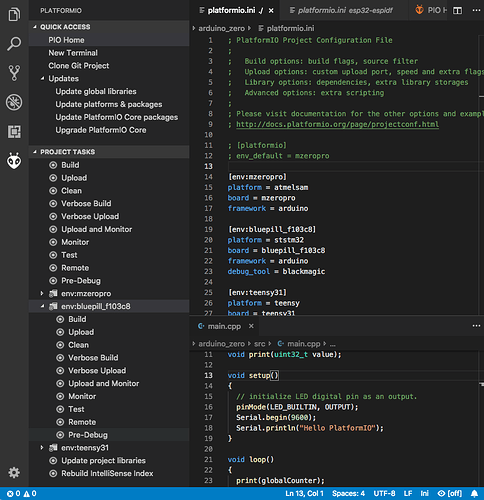
Task: Close the platformio.ini tab
Action: coord(271,11)
